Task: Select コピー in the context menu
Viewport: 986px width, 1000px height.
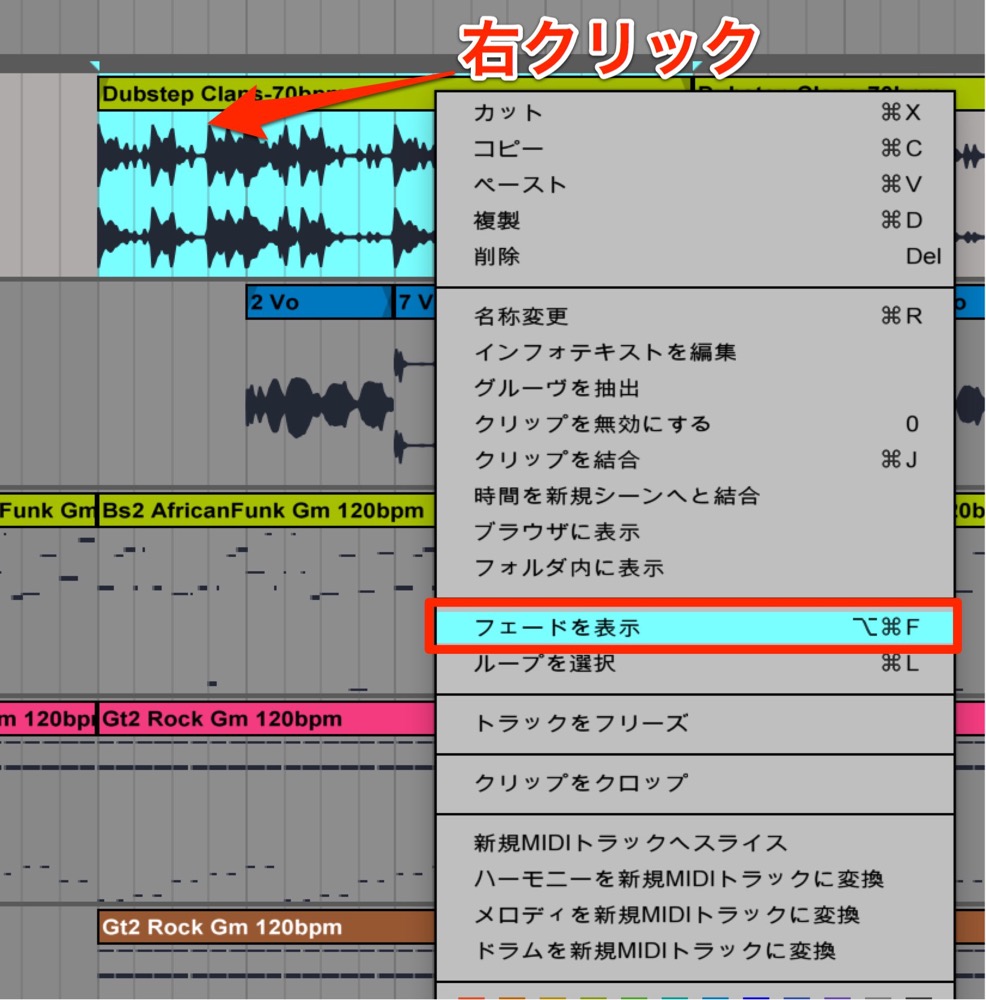Action: tap(695, 148)
